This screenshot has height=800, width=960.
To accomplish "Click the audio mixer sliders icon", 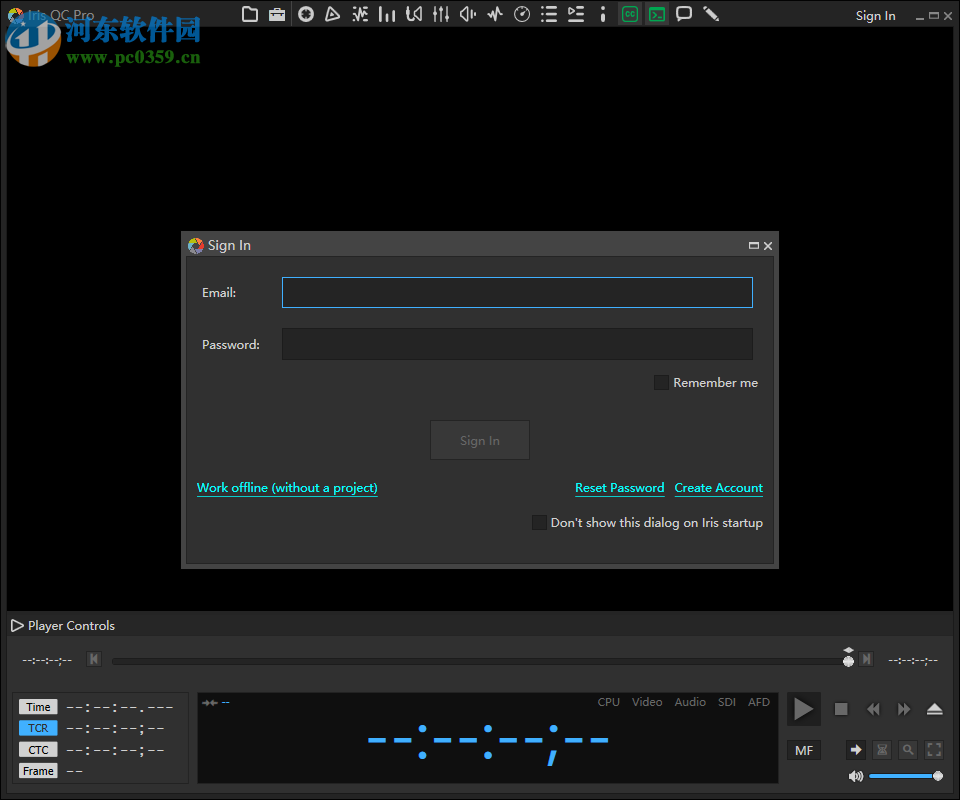I will coord(440,14).
